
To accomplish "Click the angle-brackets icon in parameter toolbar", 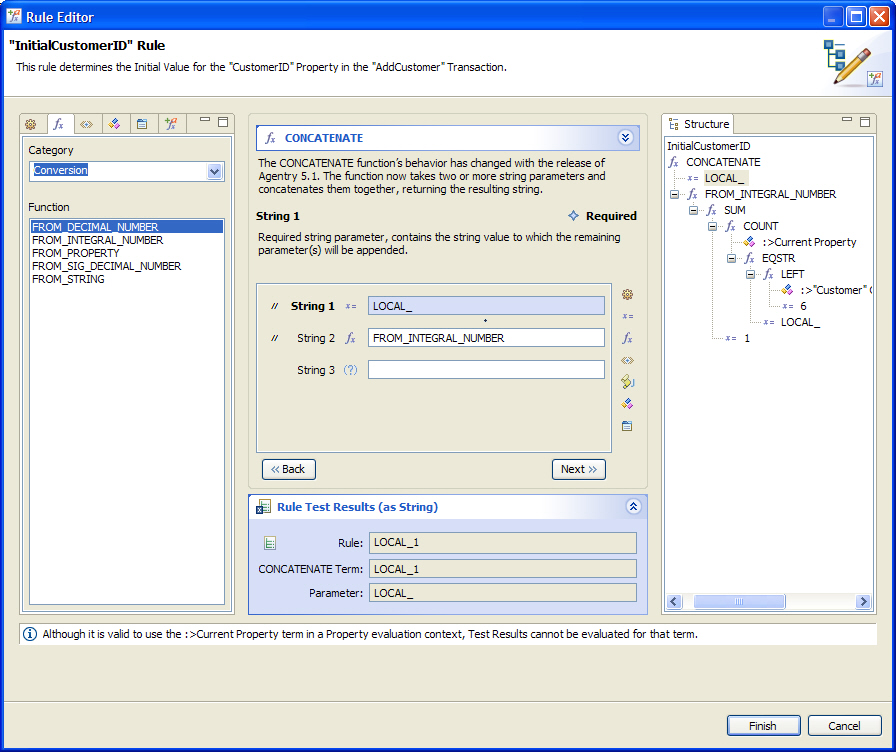I will (x=627, y=360).
